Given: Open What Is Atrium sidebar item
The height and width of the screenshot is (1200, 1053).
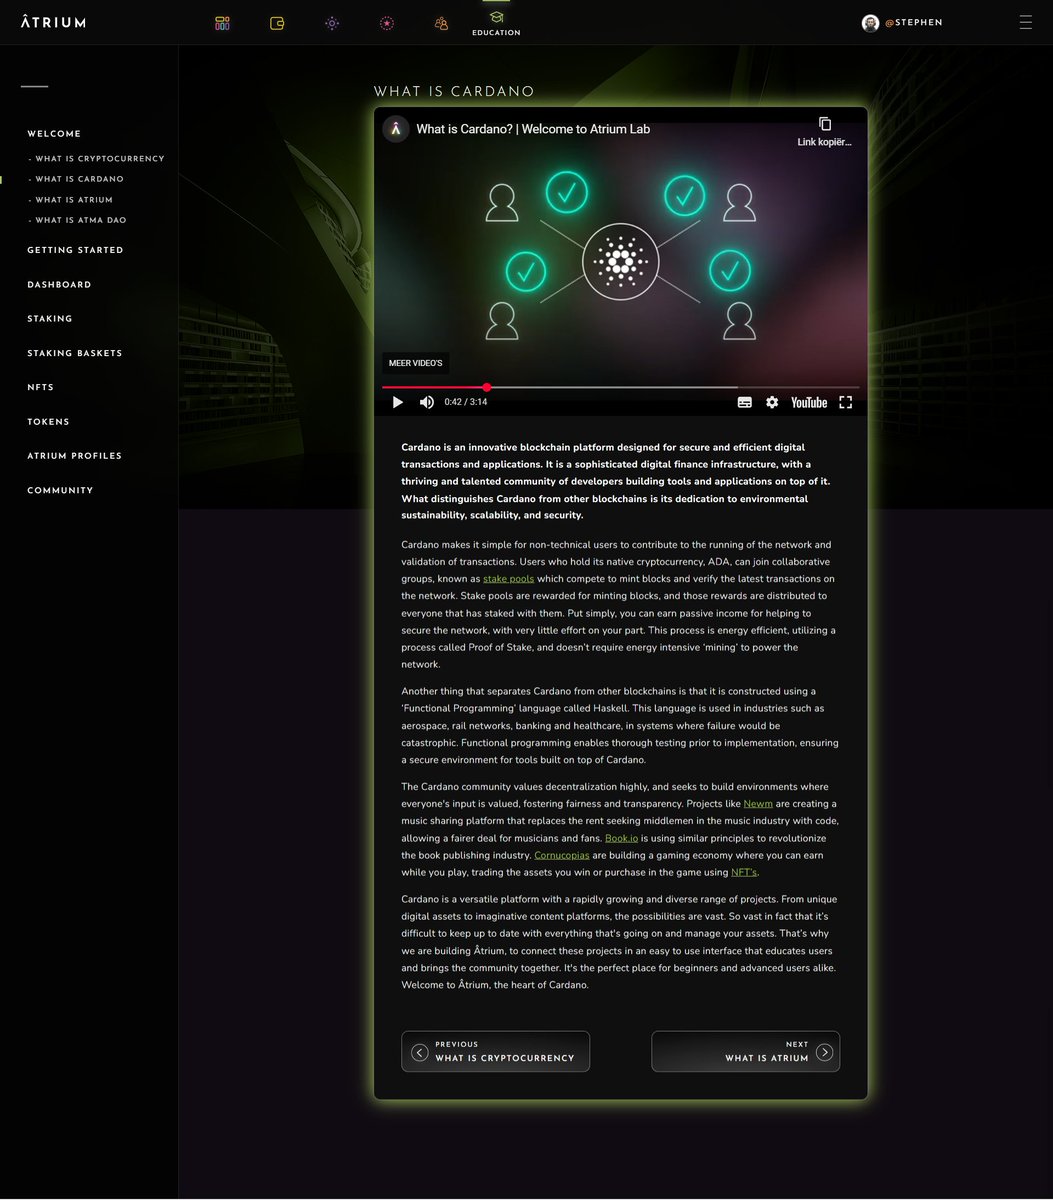Looking at the screenshot, I should coord(74,200).
